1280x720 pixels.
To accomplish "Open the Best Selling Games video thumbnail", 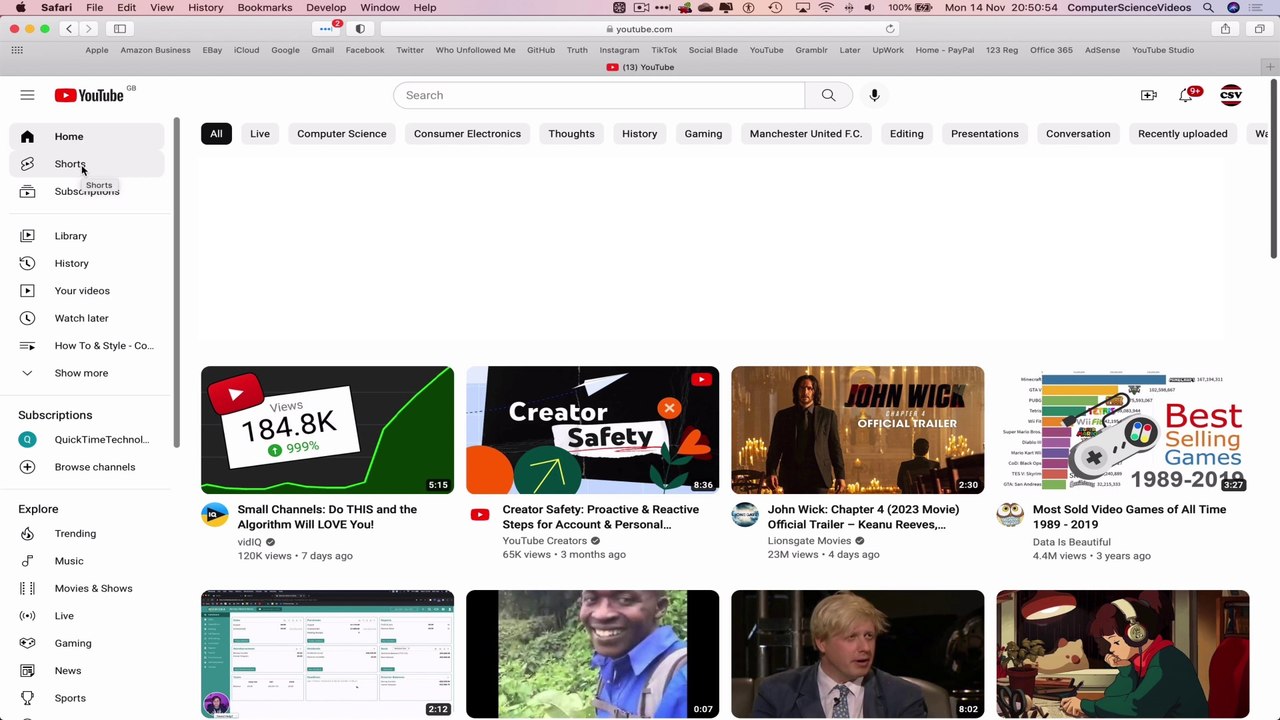I will click(1122, 430).
